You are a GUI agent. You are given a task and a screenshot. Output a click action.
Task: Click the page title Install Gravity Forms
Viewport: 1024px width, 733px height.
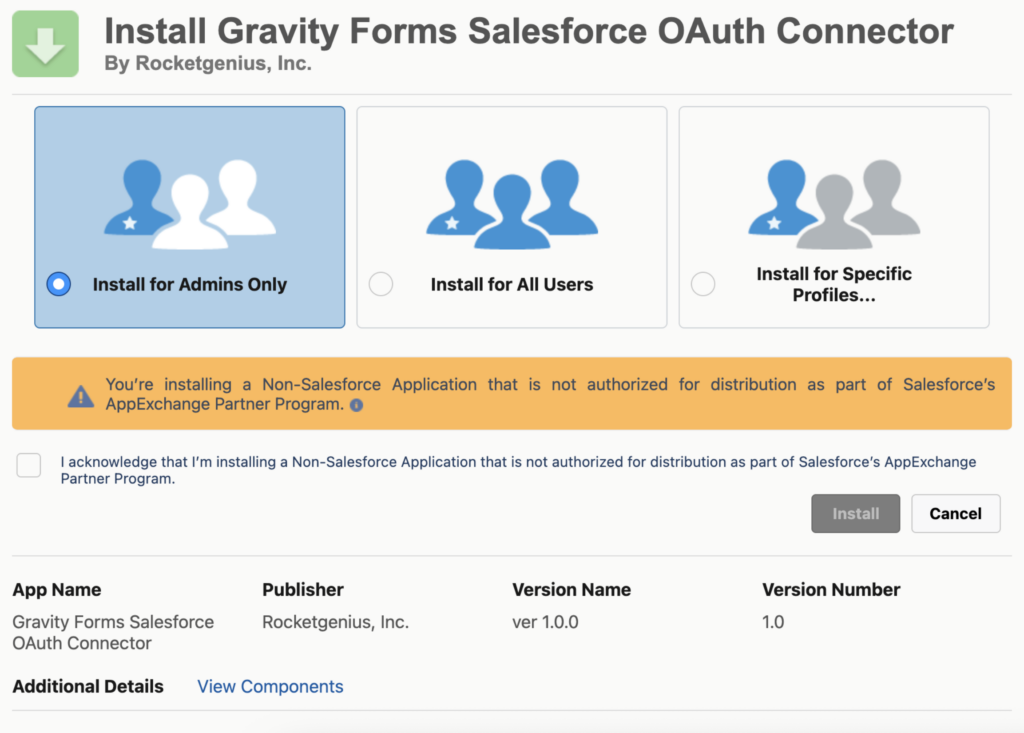pyautogui.click(x=529, y=31)
